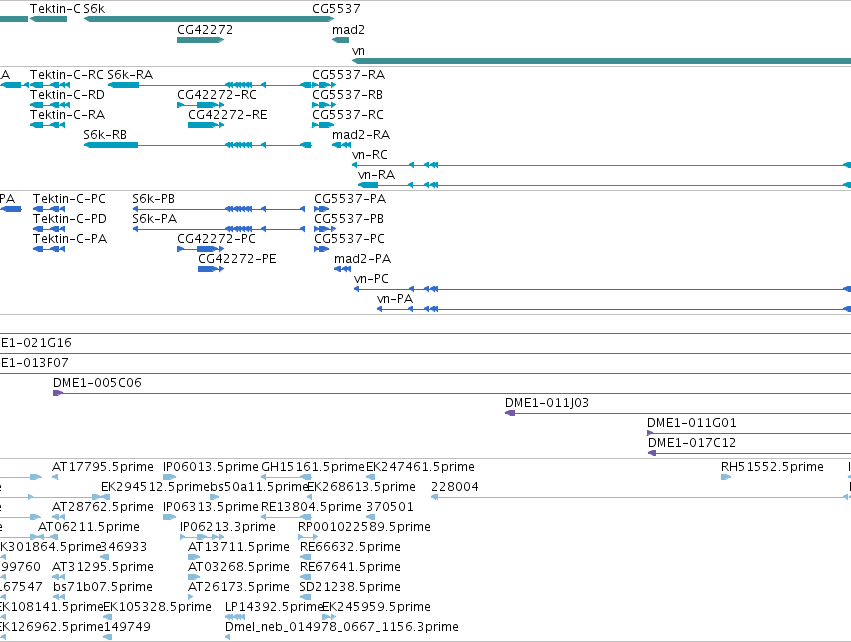Click transcript Tektin-C-RD

[x=50, y=105]
